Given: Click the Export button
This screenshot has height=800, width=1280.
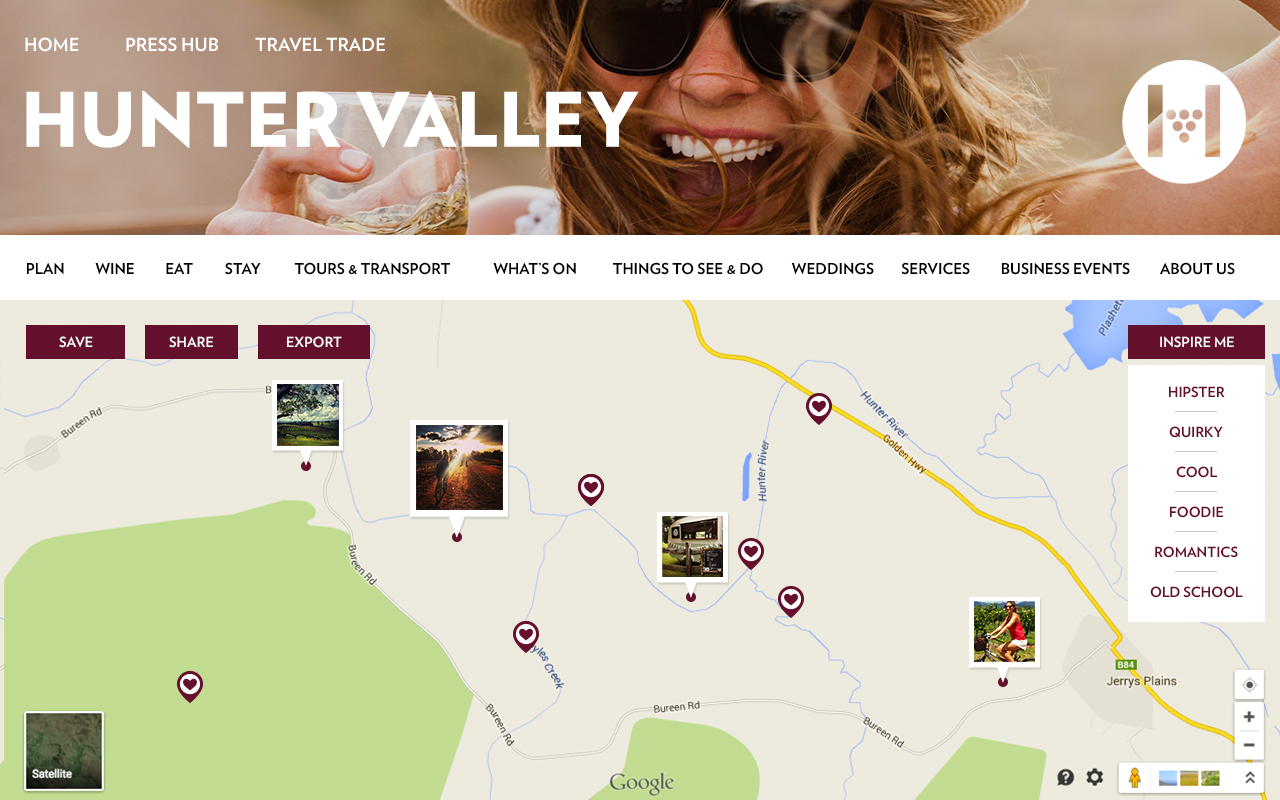Looking at the screenshot, I should click(x=314, y=342).
